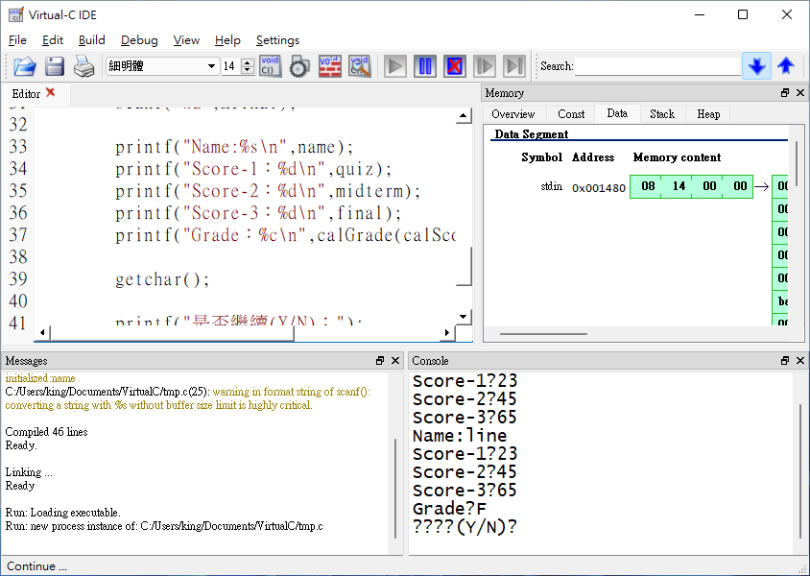The width and height of the screenshot is (810, 576).
Task: Click the red Stop execution icon
Action: (x=455, y=67)
